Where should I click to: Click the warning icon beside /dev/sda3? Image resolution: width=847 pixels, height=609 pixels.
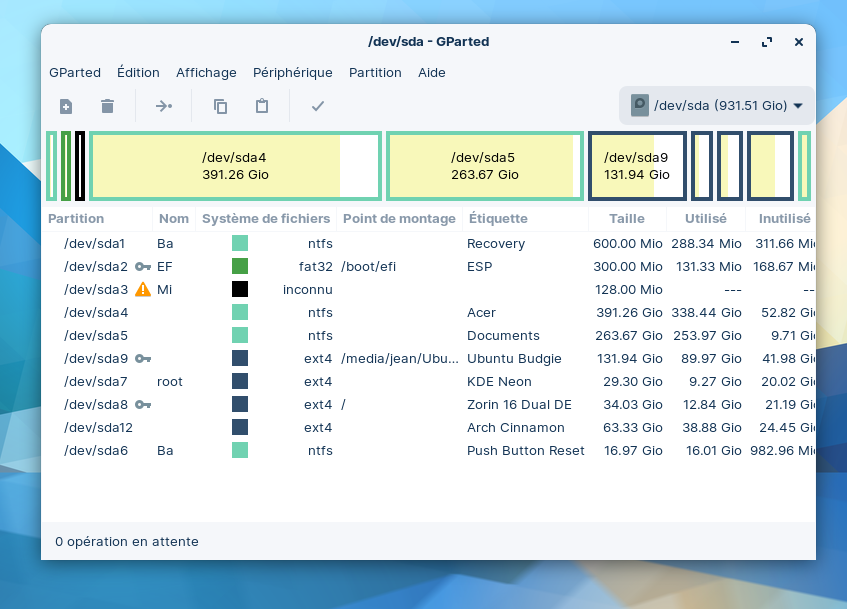143,289
